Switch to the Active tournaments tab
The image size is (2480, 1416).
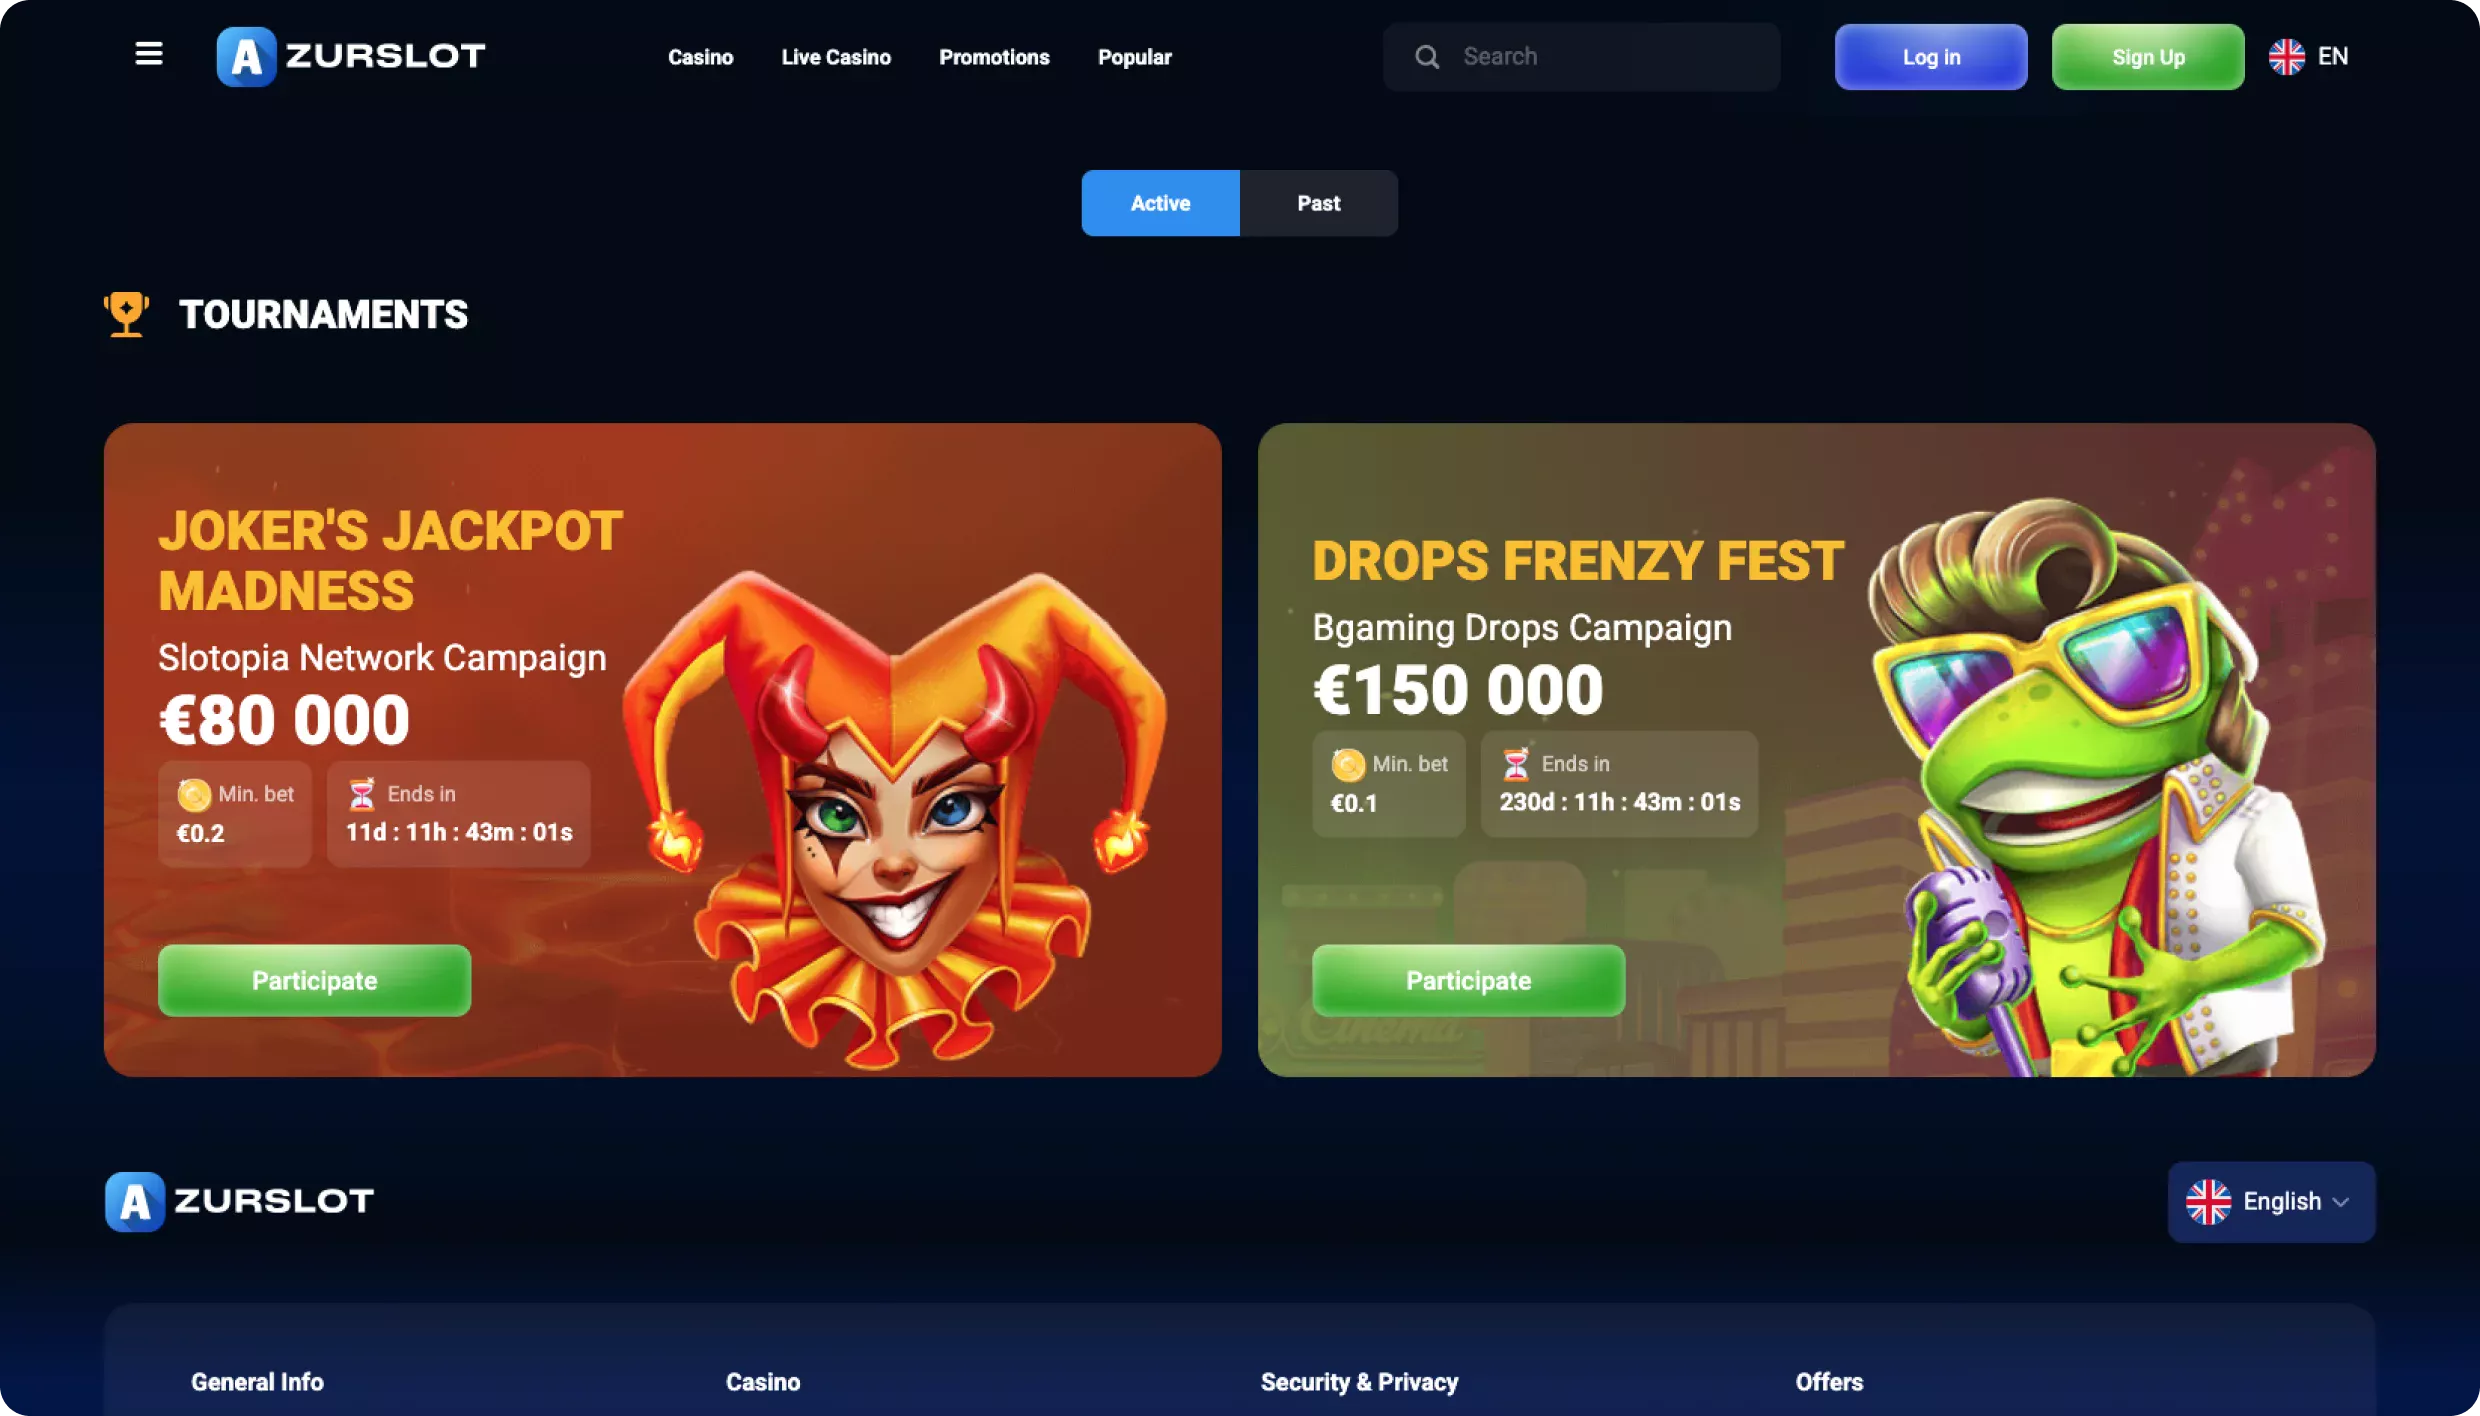click(1160, 203)
